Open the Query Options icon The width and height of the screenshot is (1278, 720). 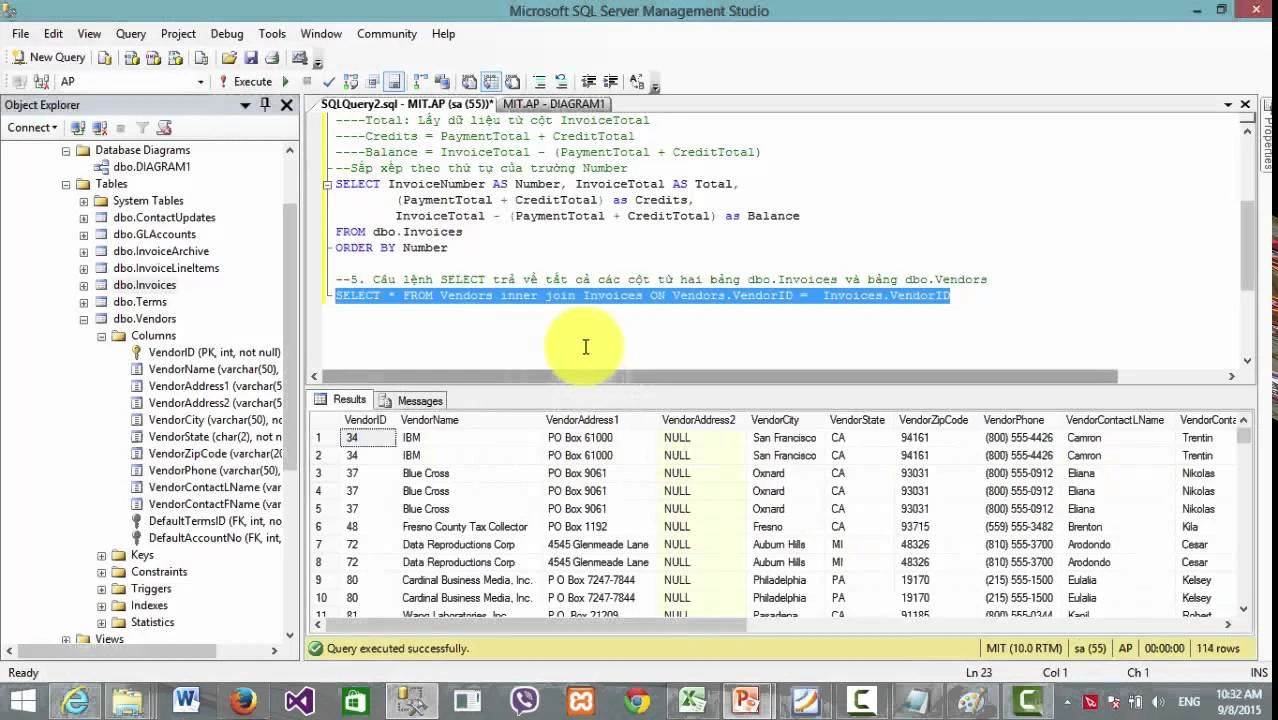pos(372,82)
